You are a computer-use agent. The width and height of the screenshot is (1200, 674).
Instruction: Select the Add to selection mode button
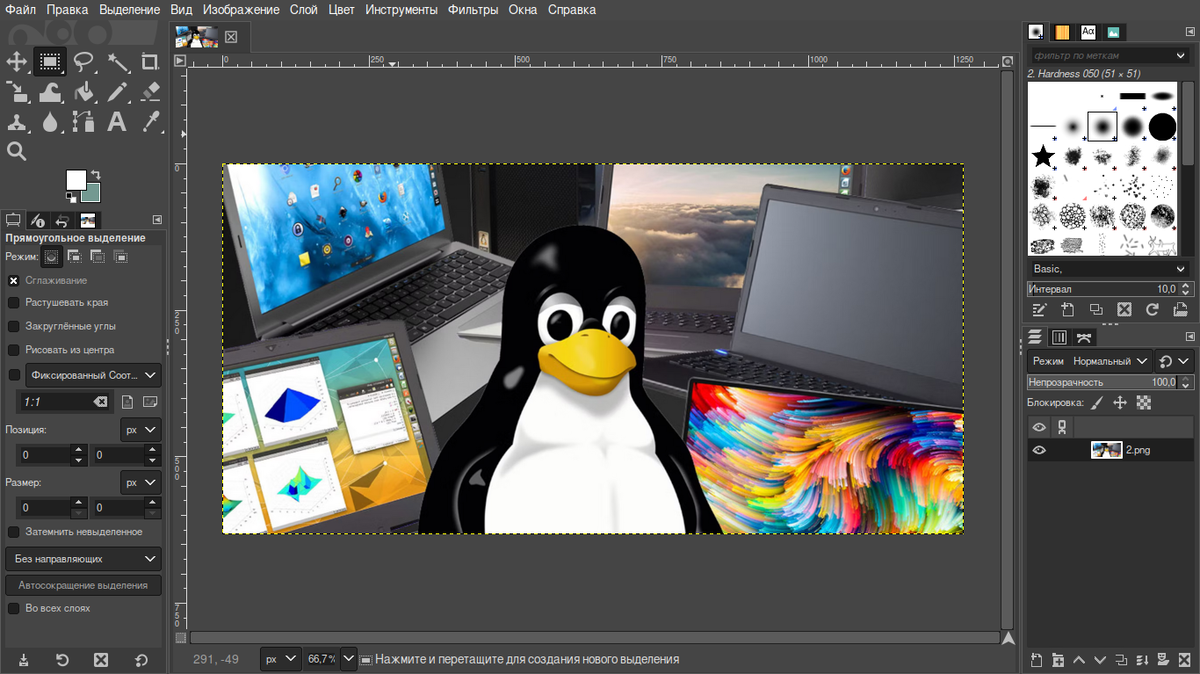point(75,257)
